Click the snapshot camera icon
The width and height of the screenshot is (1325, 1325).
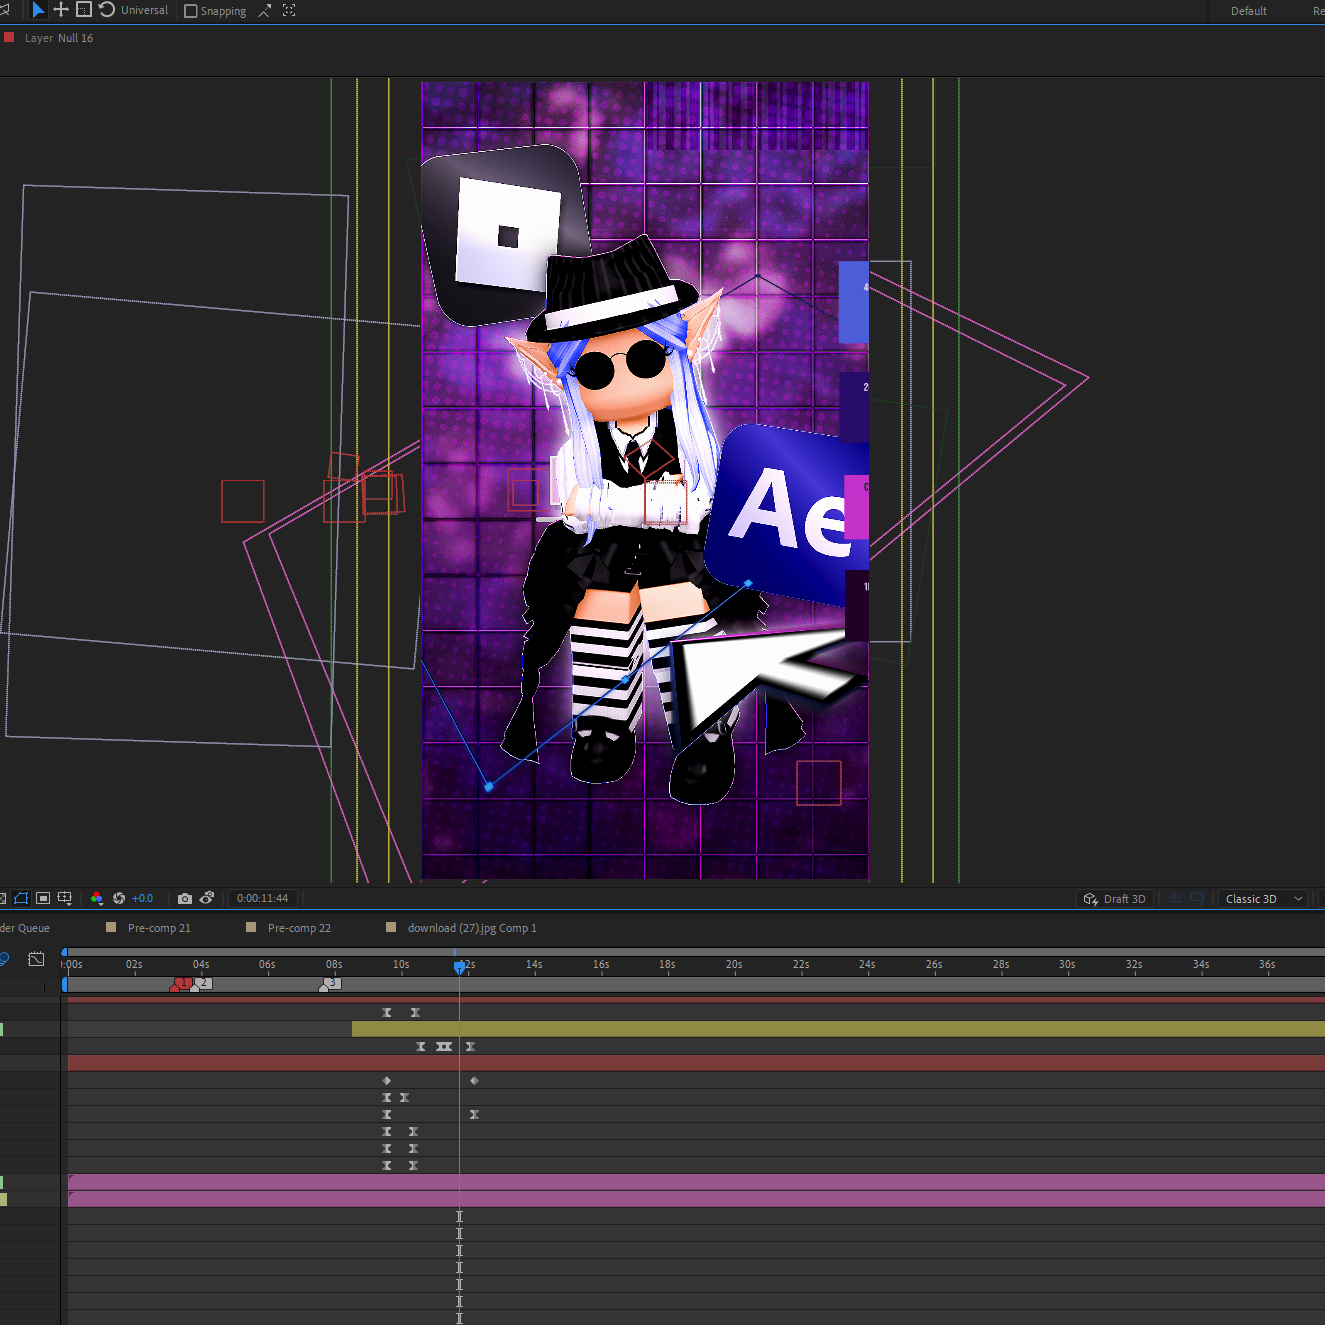185,898
